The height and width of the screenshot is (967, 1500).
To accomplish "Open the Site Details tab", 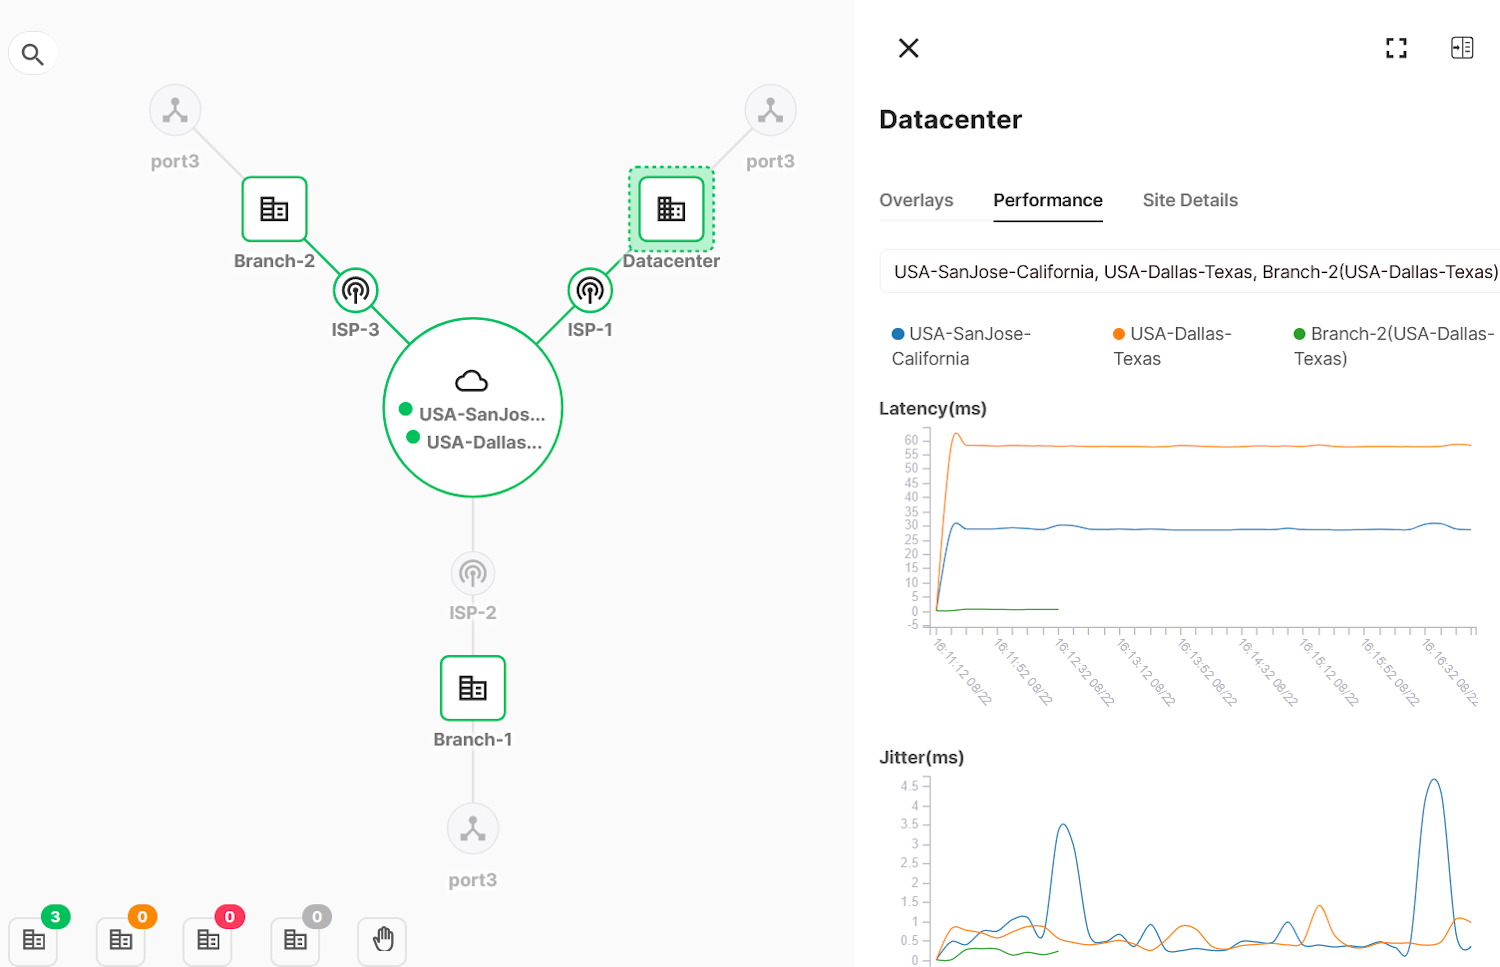I will [x=1190, y=200].
